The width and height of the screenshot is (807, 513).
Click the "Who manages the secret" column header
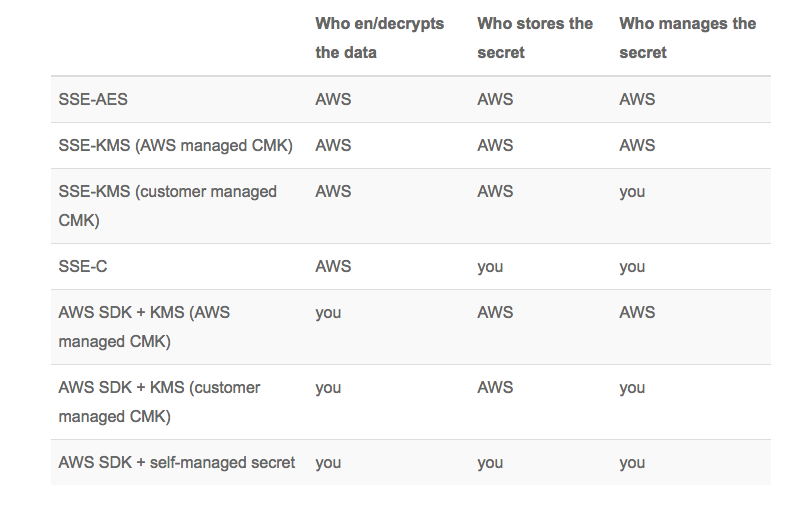[687, 37]
